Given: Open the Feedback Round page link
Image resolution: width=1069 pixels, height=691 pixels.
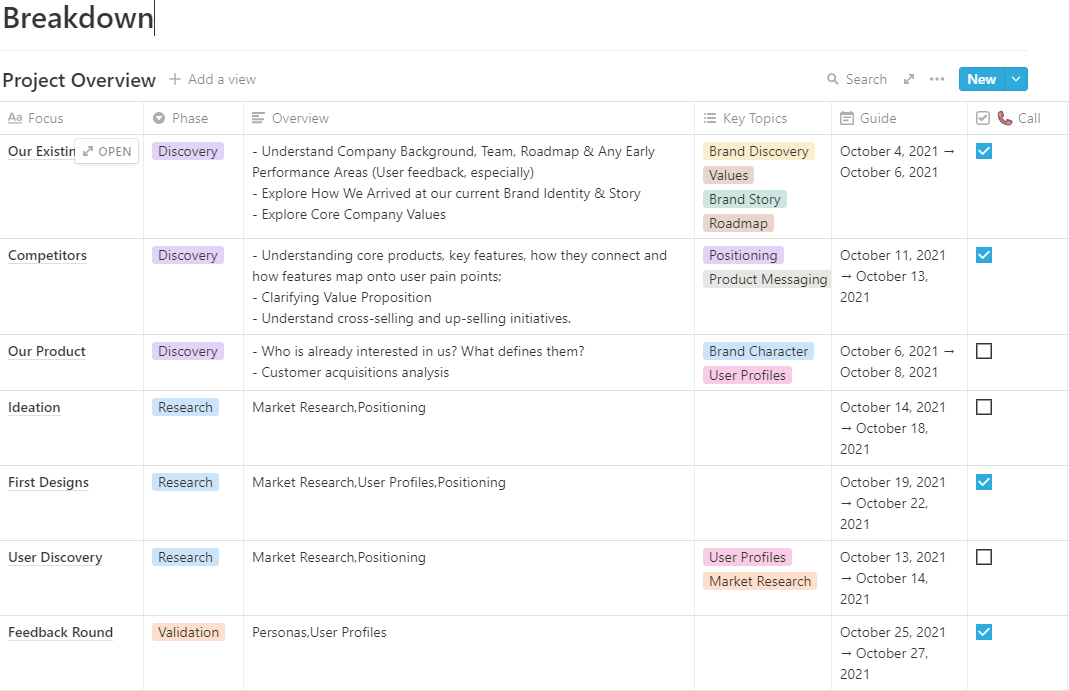Looking at the screenshot, I should (x=60, y=632).
